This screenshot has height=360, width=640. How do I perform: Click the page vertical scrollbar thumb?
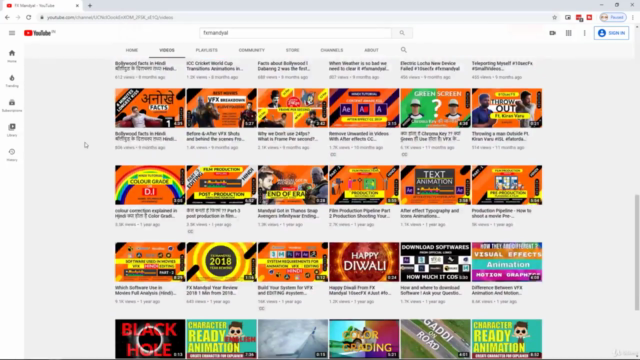(637, 252)
